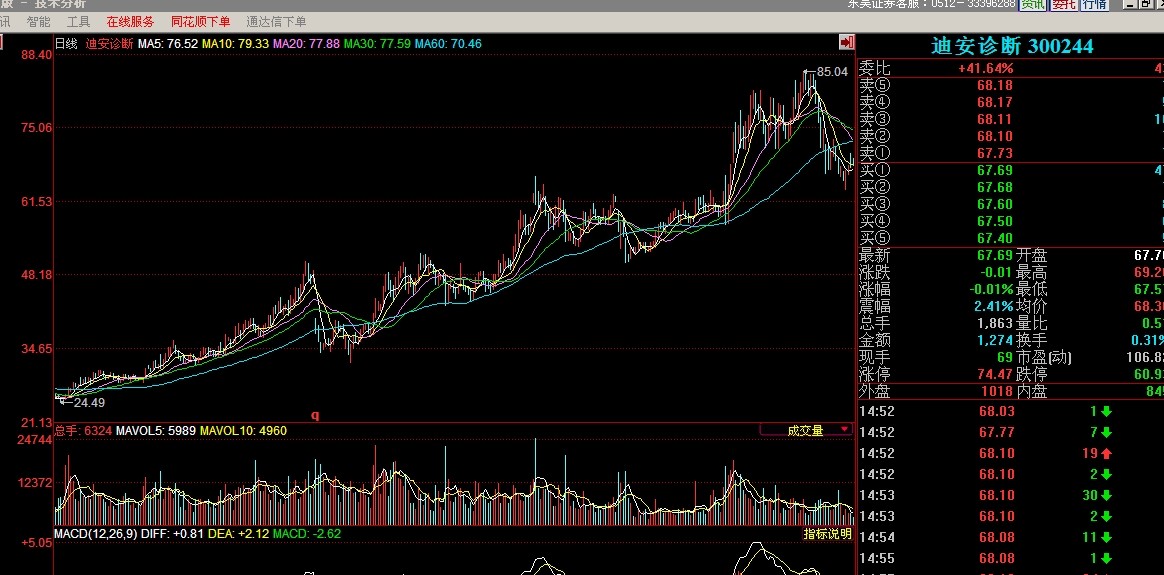Open the 成交量 indicator dropdown
Screen dimensions: 1164x575
(x=806, y=430)
